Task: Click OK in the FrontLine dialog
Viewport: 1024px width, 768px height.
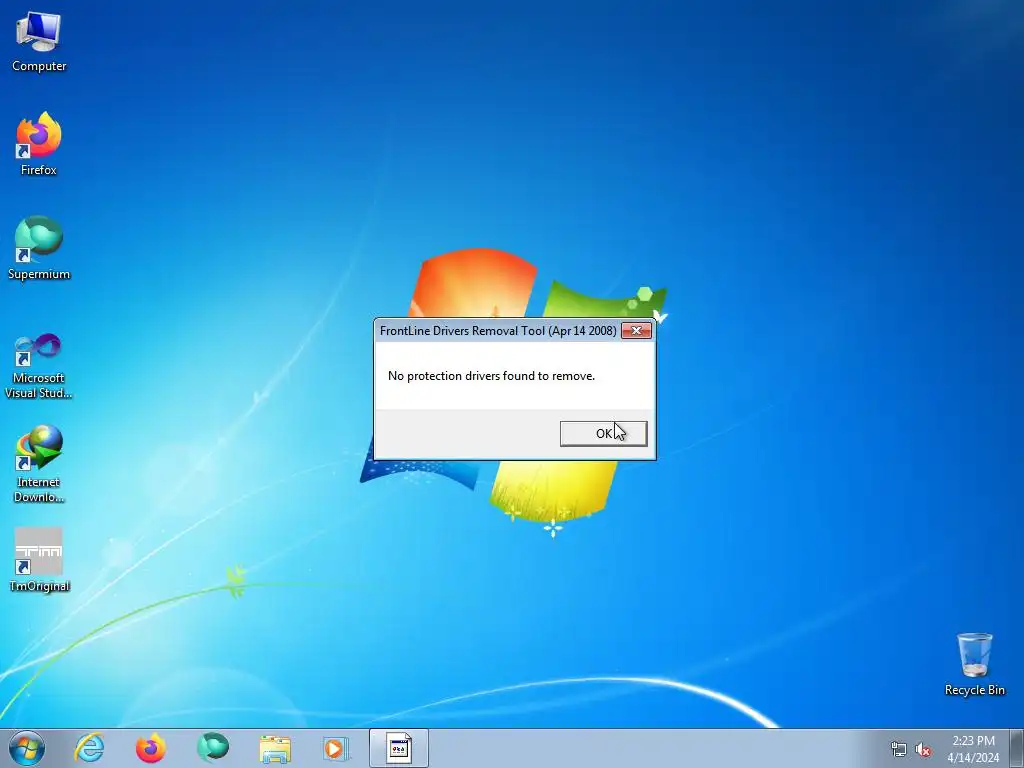Action: tap(603, 434)
